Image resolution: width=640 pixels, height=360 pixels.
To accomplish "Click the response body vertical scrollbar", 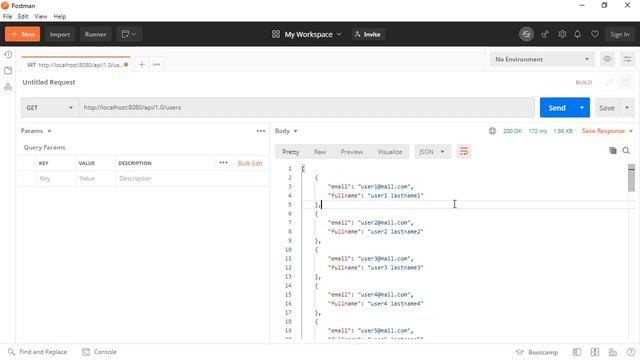I will tap(631, 178).
